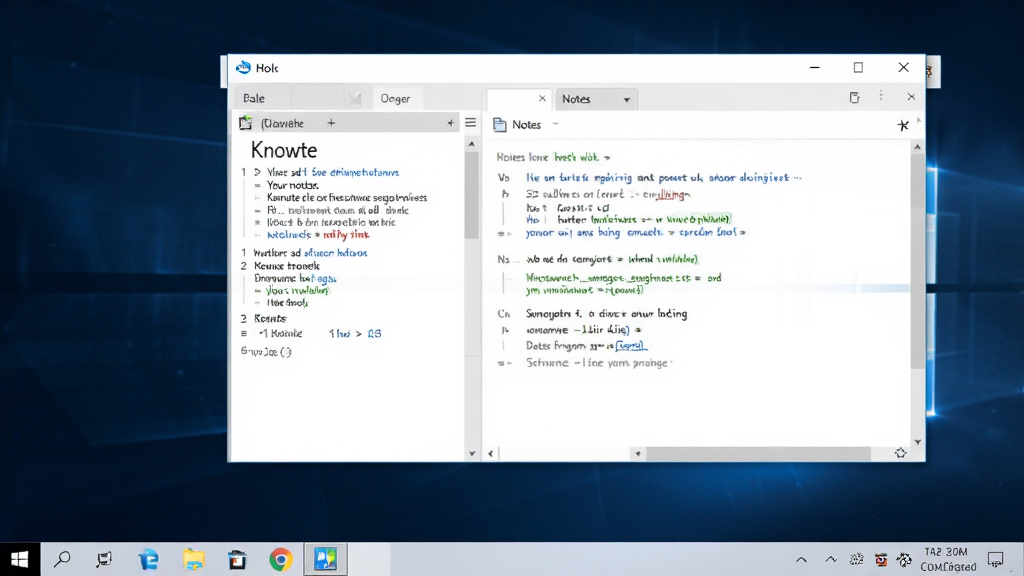Screen dimensions: 1024x576
Task: Click the 'Nertlore ad' outline item
Action: 277,253
